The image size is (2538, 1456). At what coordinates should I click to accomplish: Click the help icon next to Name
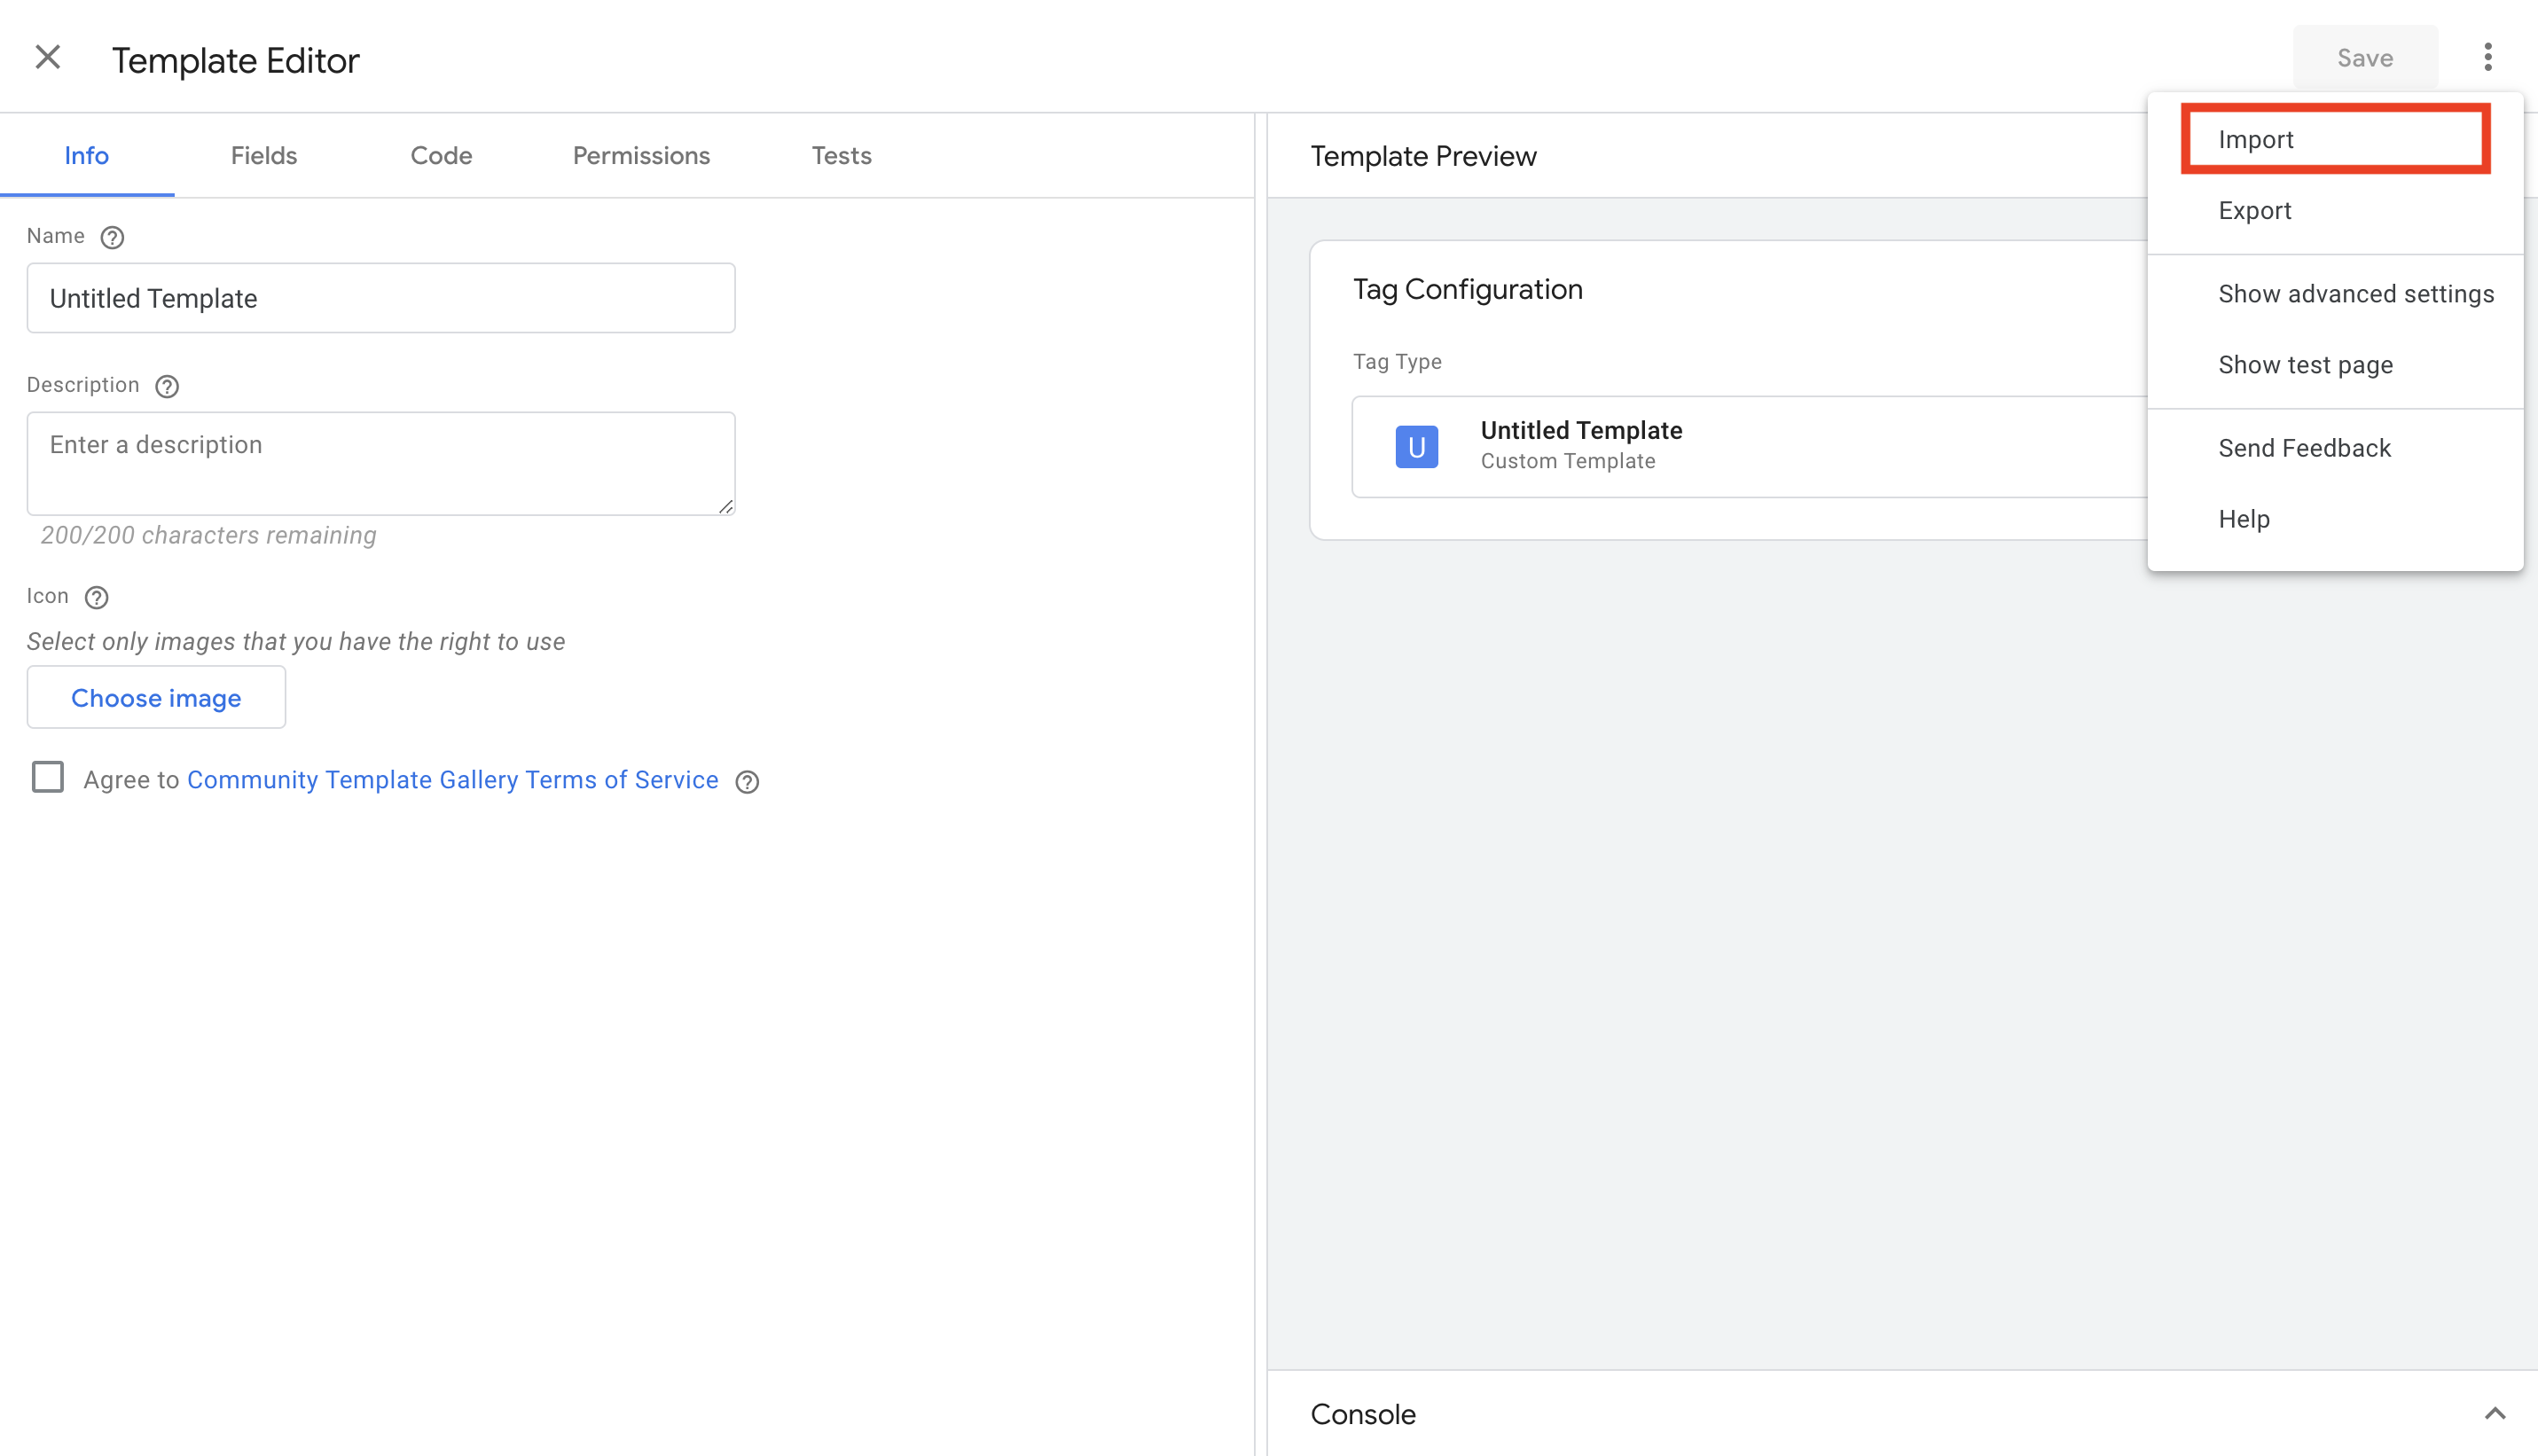click(x=112, y=237)
